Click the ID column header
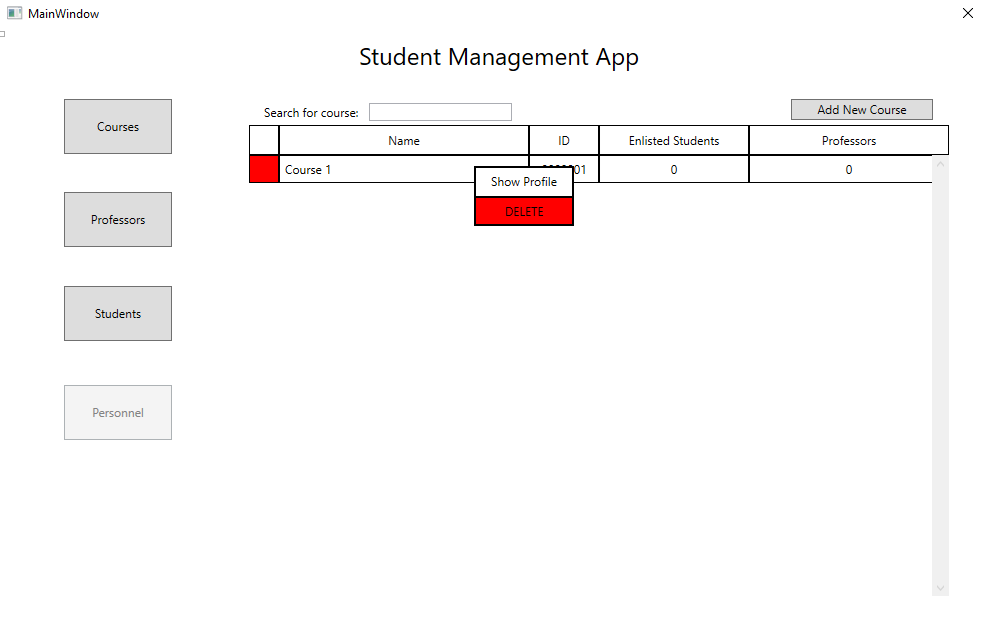Screen dimensions: 982x630 click(x=564, y=141)
